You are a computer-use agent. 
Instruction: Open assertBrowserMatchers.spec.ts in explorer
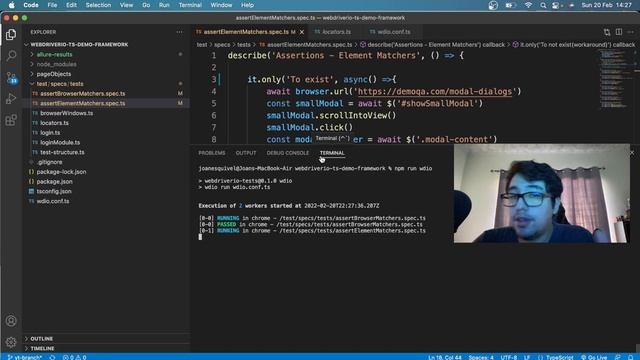click(82, 93)
